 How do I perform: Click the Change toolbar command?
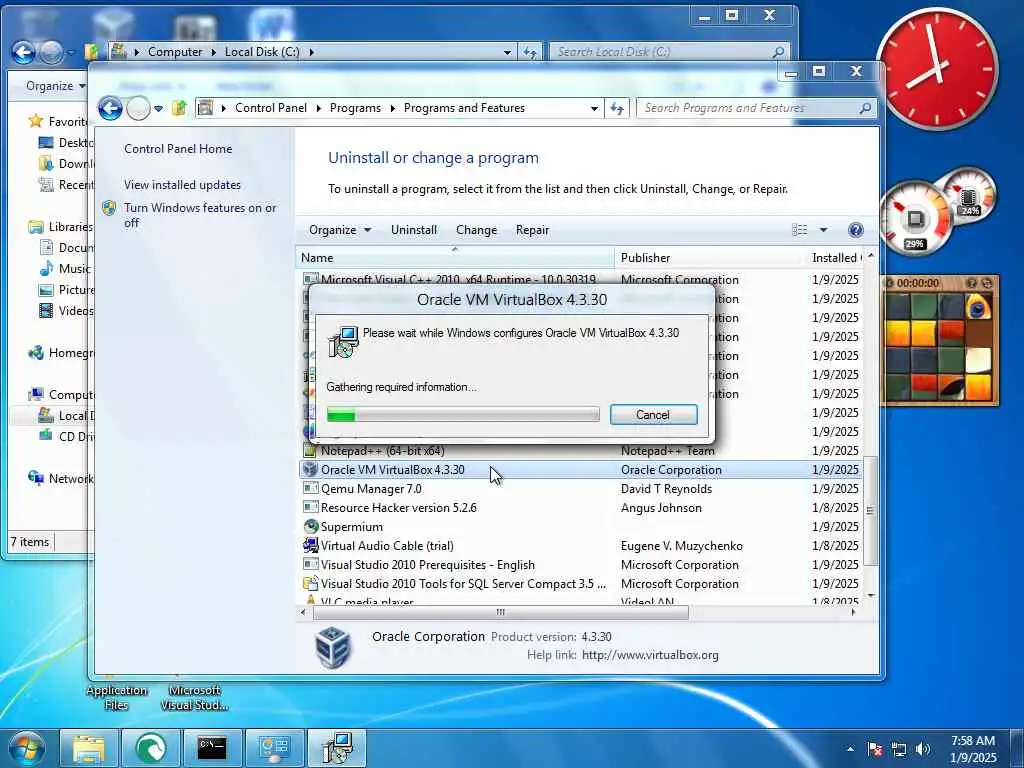(476, 230)
